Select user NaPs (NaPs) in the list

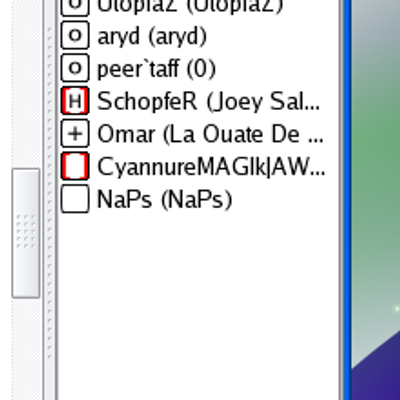click(x=164, y=199)
